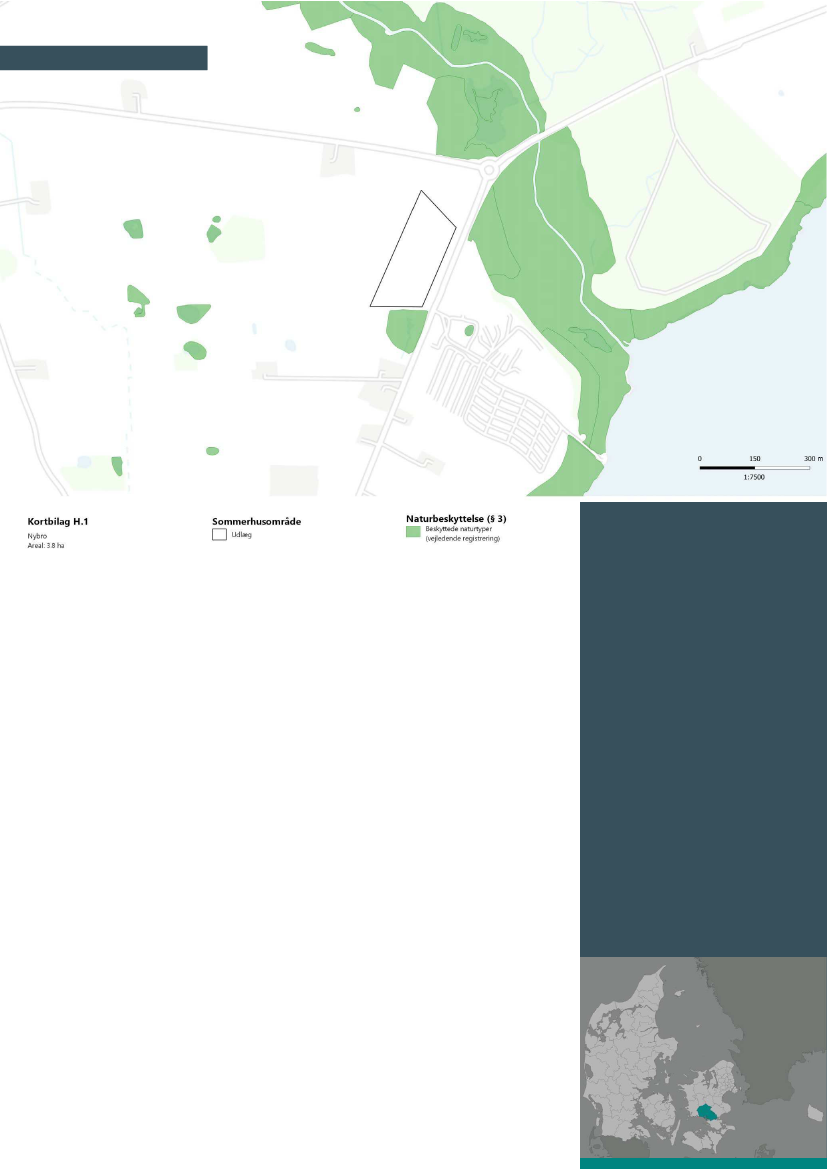Click the dark blue title bar at top-left
827x1169 pixels.
coord(103,57)
